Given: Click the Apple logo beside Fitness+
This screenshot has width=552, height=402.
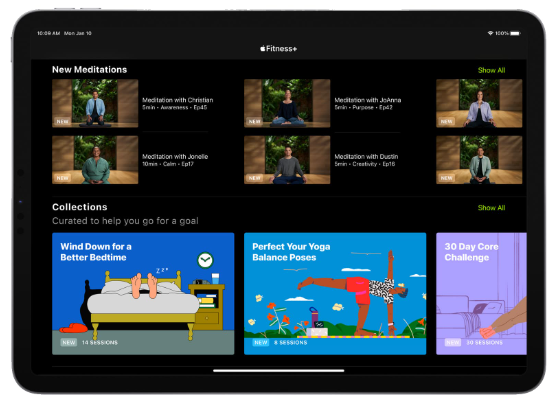Looking at the screenshot, I should tap(263, 49).
